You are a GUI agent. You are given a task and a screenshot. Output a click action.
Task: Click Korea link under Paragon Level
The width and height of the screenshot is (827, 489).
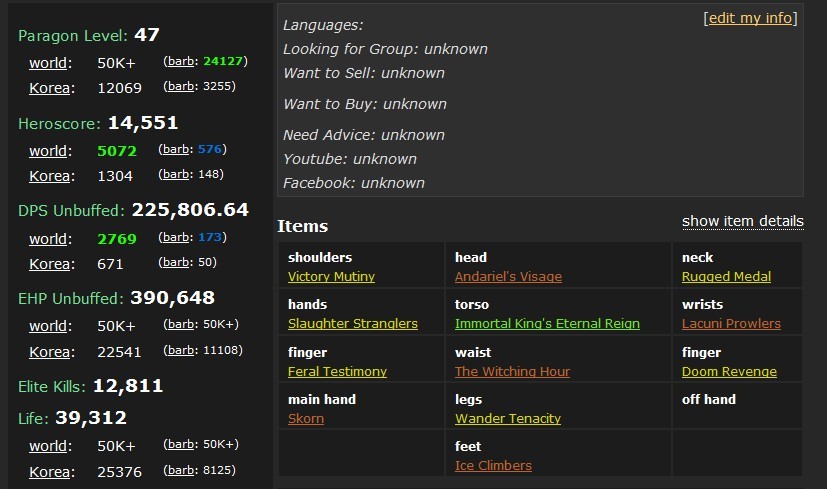(x=50, y=88)
